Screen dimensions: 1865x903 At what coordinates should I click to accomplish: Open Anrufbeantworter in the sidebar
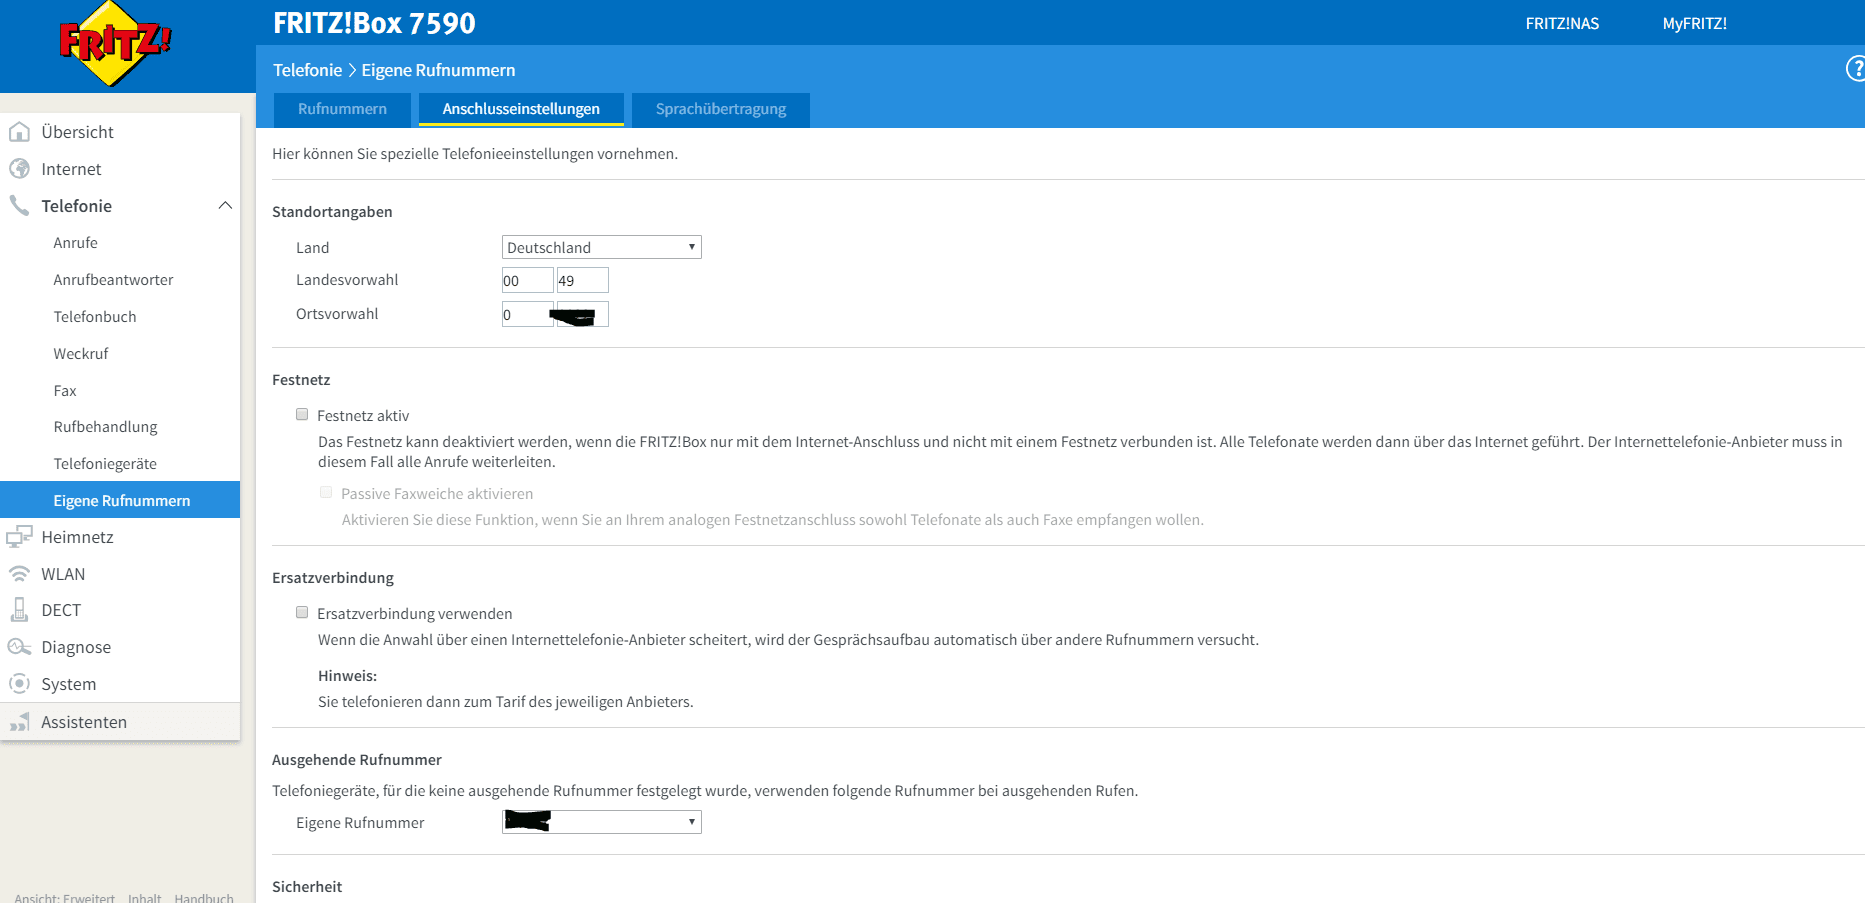coord(114,280)
